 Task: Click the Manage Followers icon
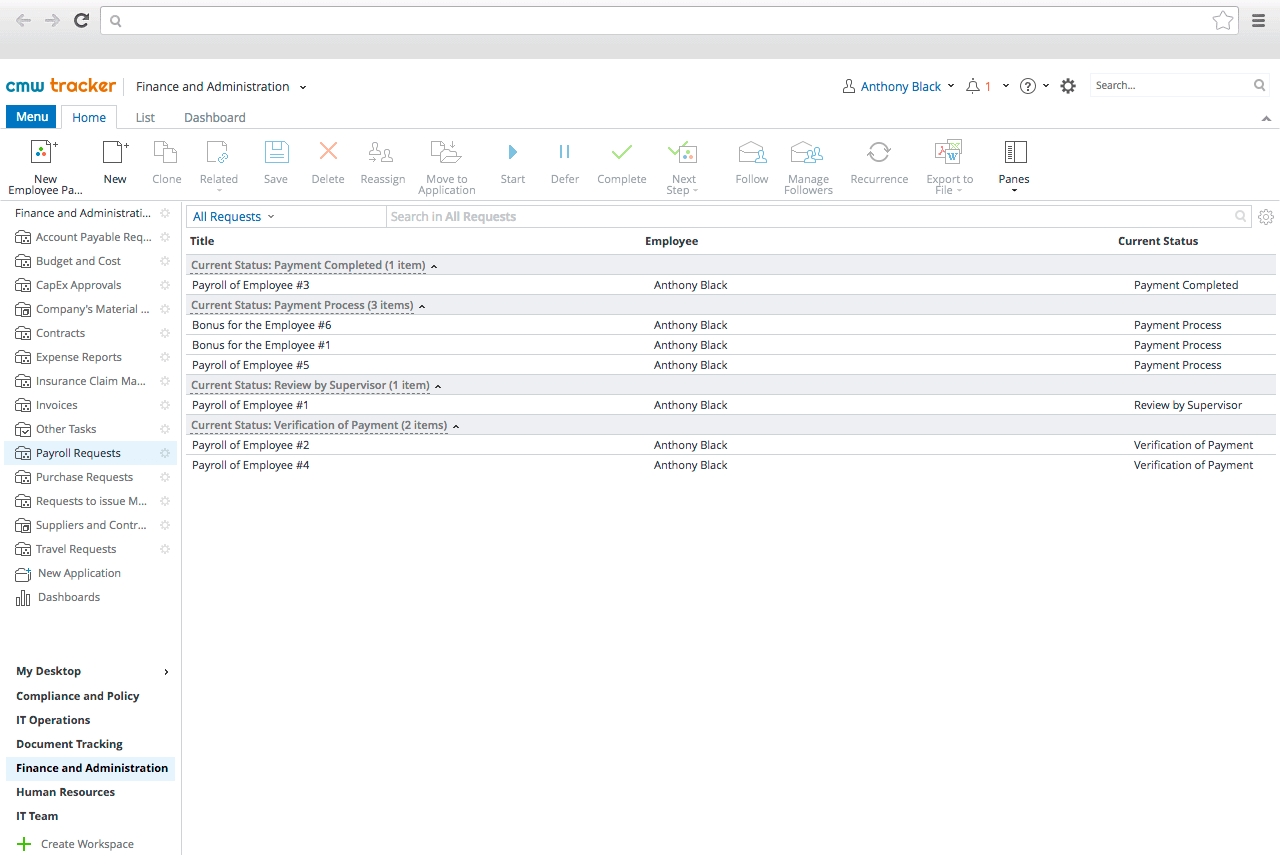[807, 152]
